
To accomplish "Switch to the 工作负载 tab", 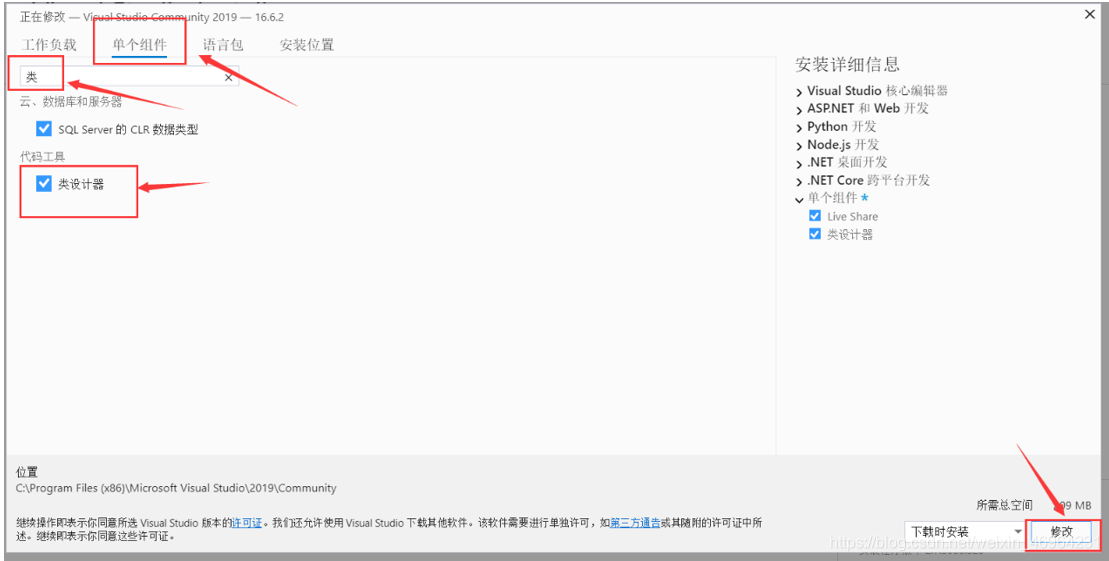I will 49,45.
